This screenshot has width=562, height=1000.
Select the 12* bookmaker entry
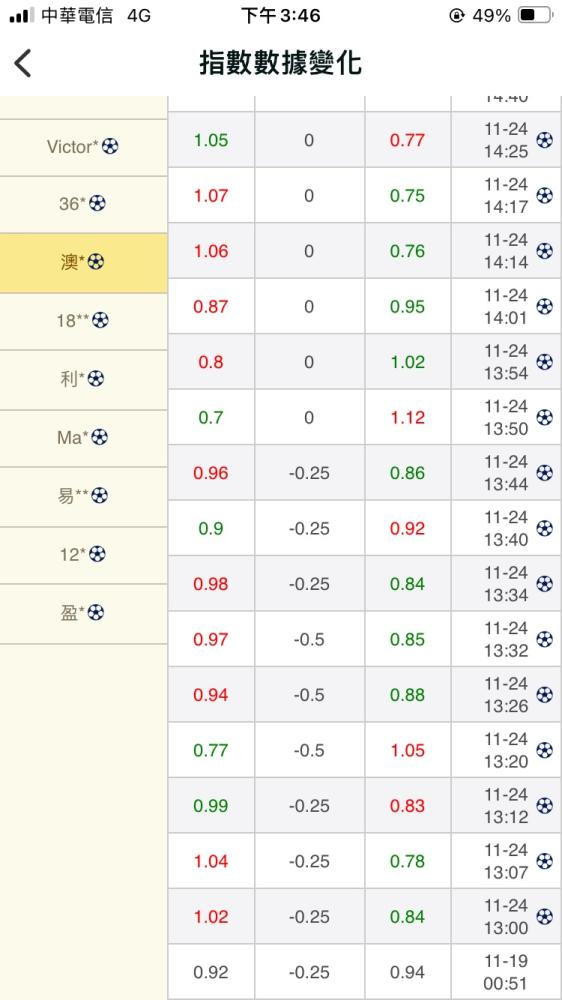tap(84, 555)
